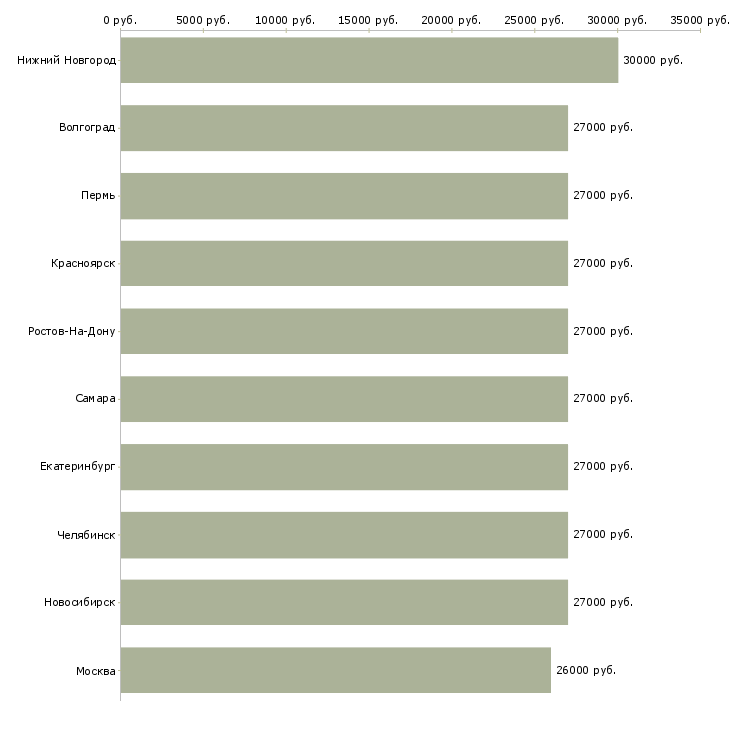This screenshot has width=730, height=730.
Task: Select the Москва bar
Action: tap(335, 670)
